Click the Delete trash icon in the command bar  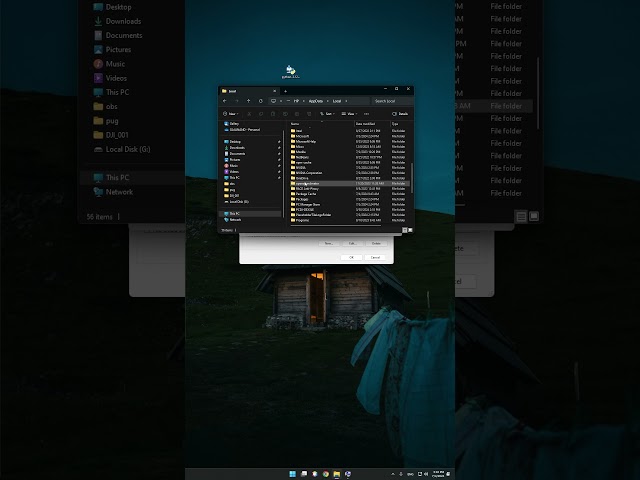[x=309, y=114]
